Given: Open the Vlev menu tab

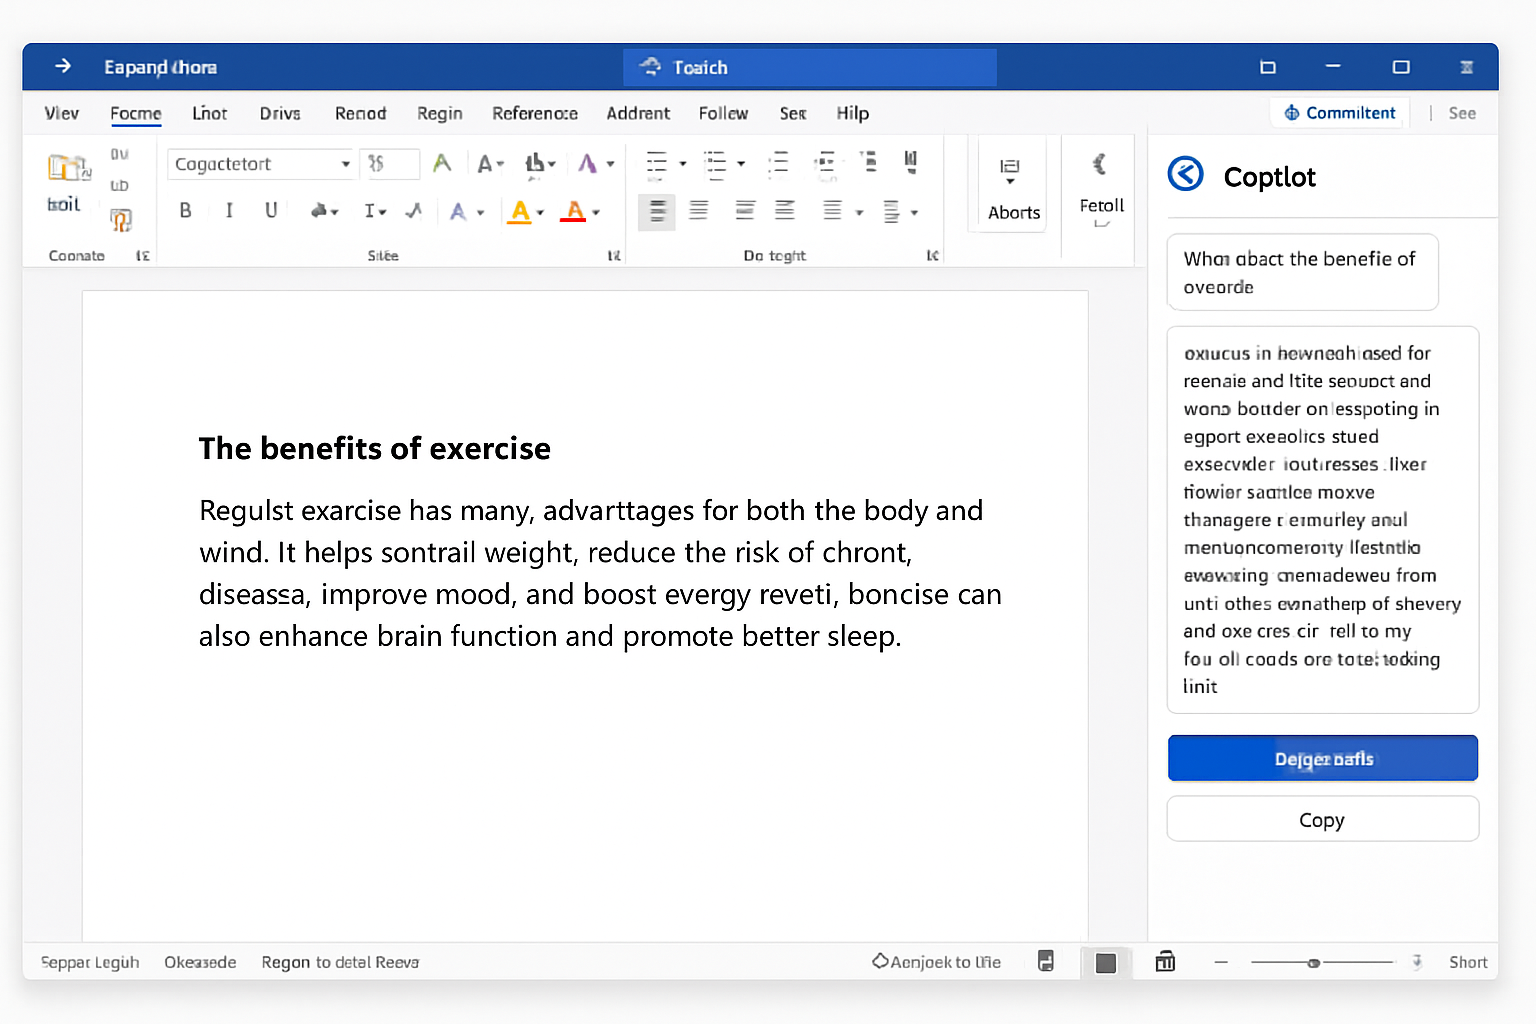Looking at the screenshot, I should (62, 113).
